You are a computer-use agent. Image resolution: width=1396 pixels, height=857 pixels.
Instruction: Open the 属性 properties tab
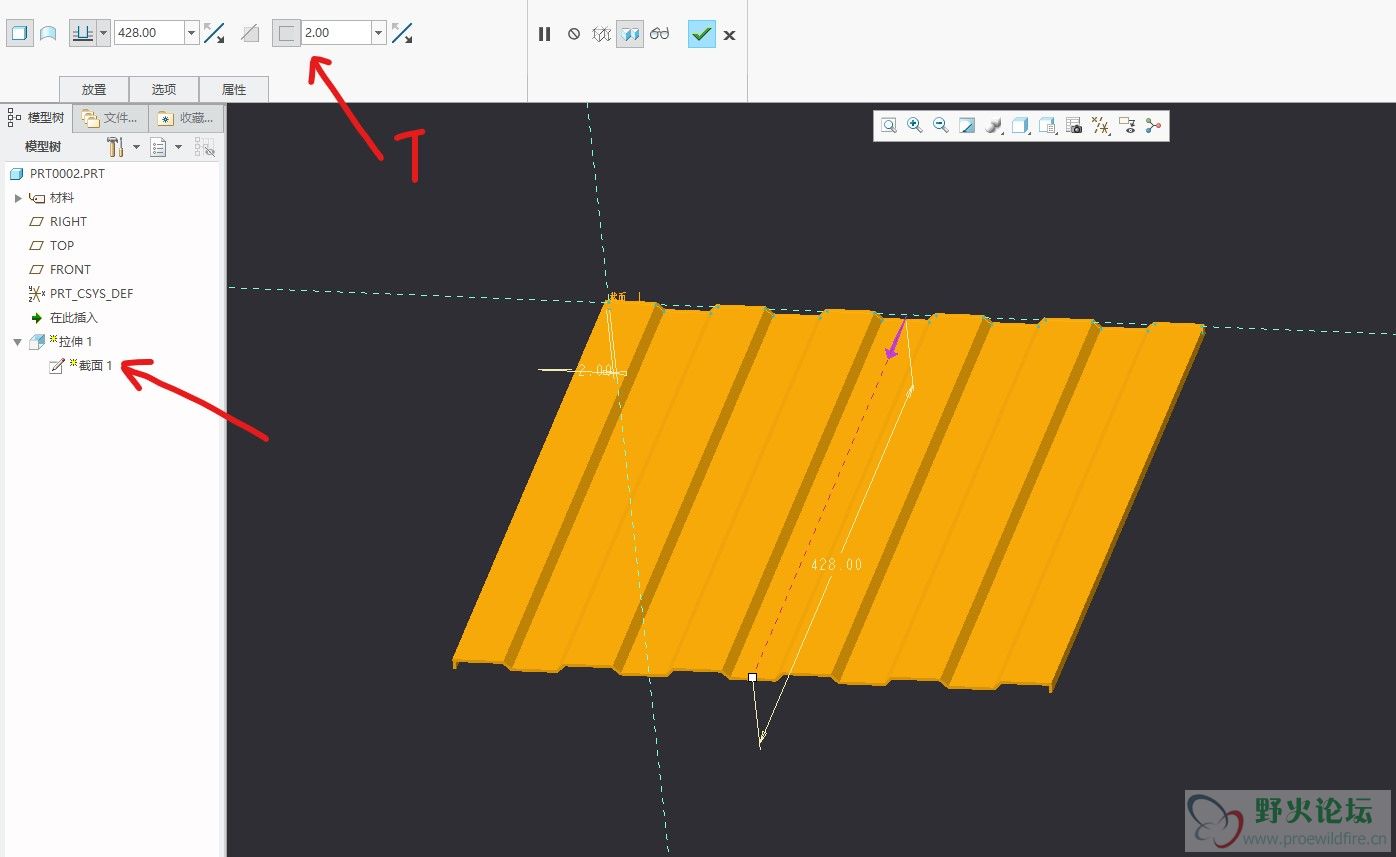tap(234, 89)
